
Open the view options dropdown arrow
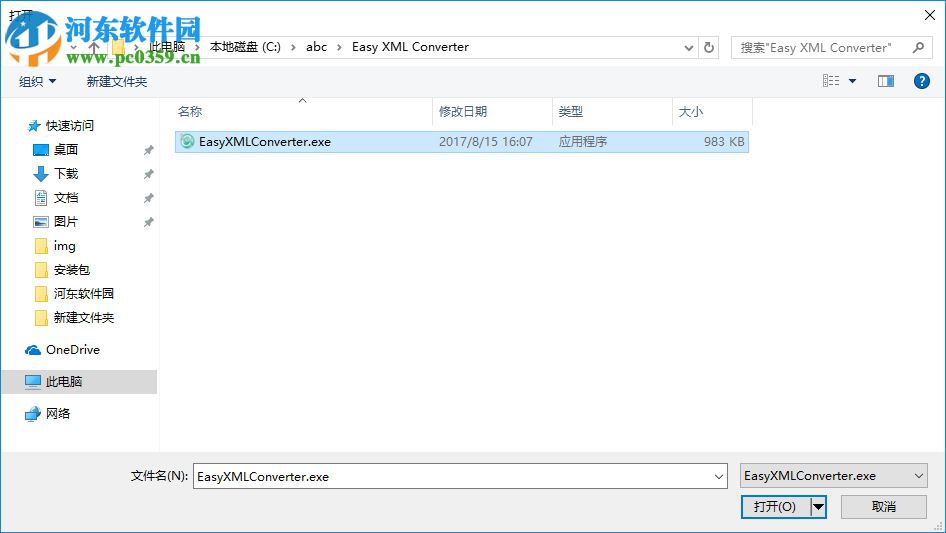click(852, 81)
